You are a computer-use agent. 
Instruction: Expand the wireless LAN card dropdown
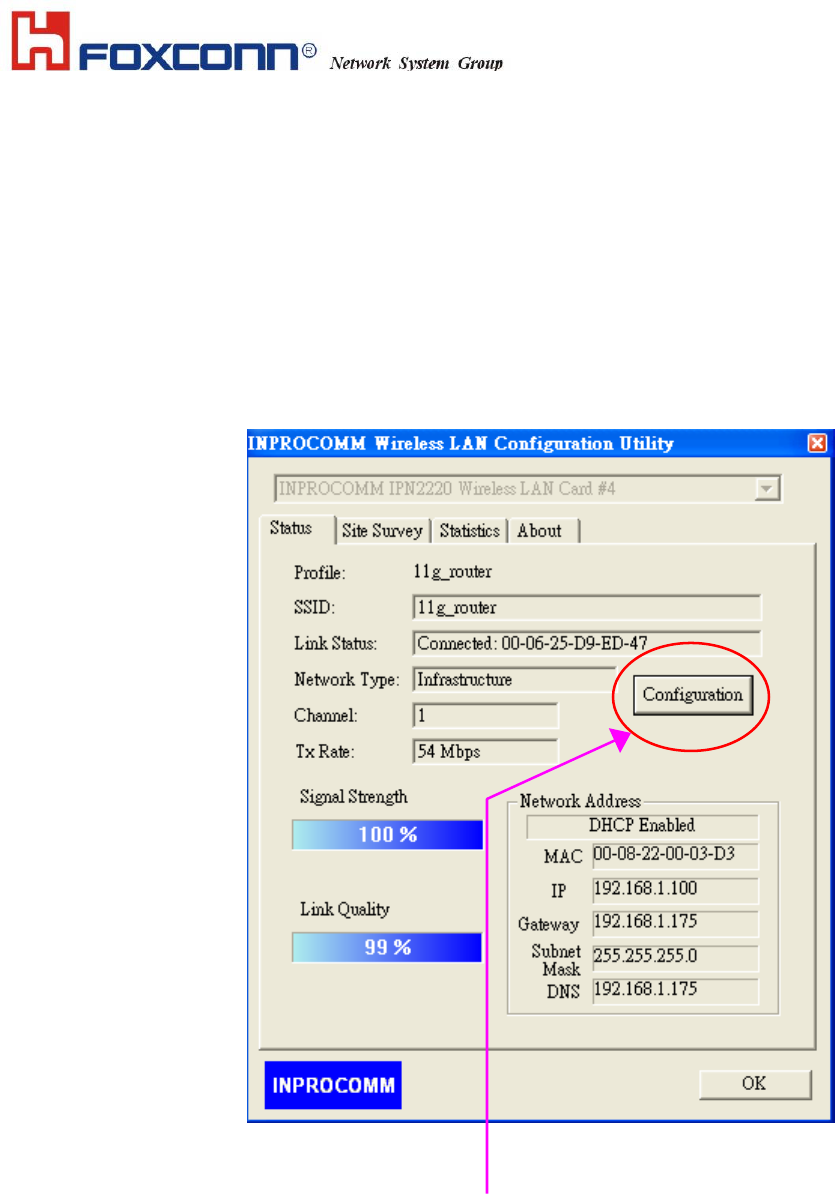coord(767,489)
